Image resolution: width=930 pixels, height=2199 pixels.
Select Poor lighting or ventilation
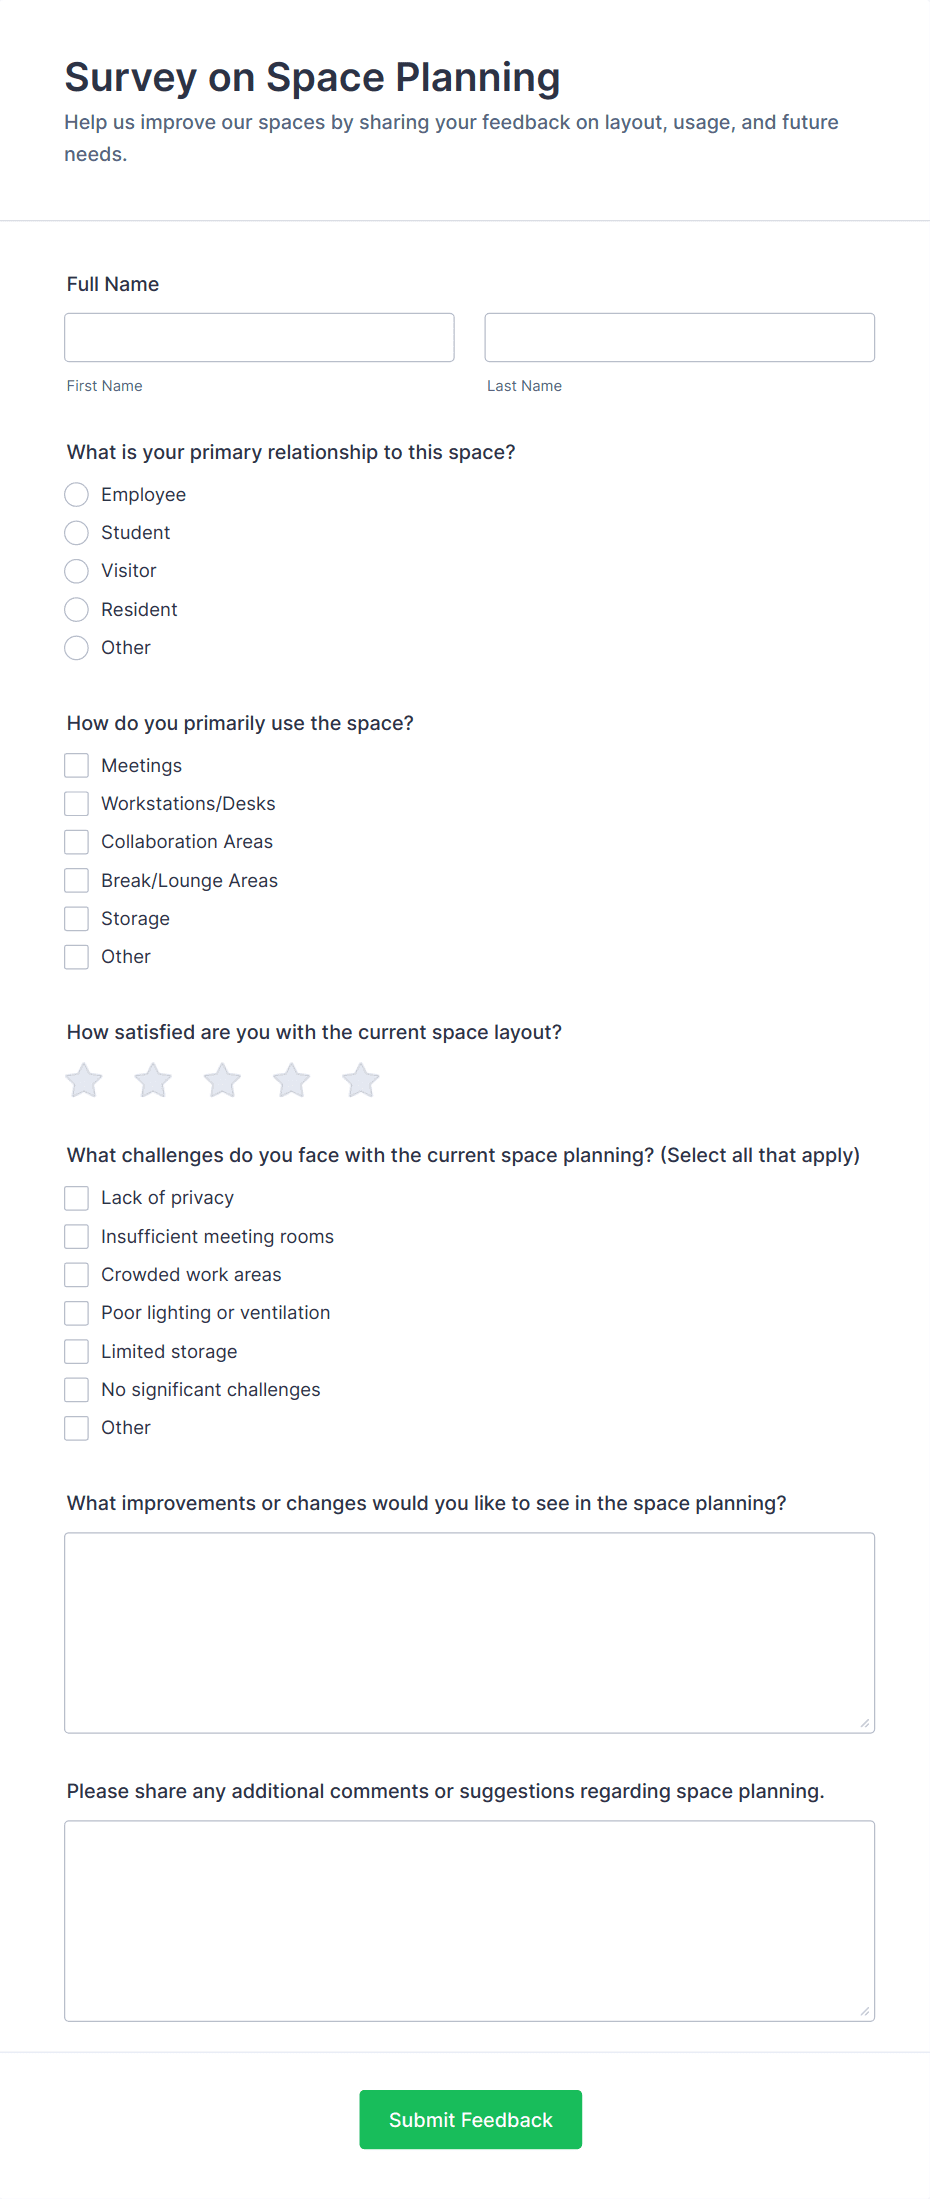click(x=76, y=1312)
